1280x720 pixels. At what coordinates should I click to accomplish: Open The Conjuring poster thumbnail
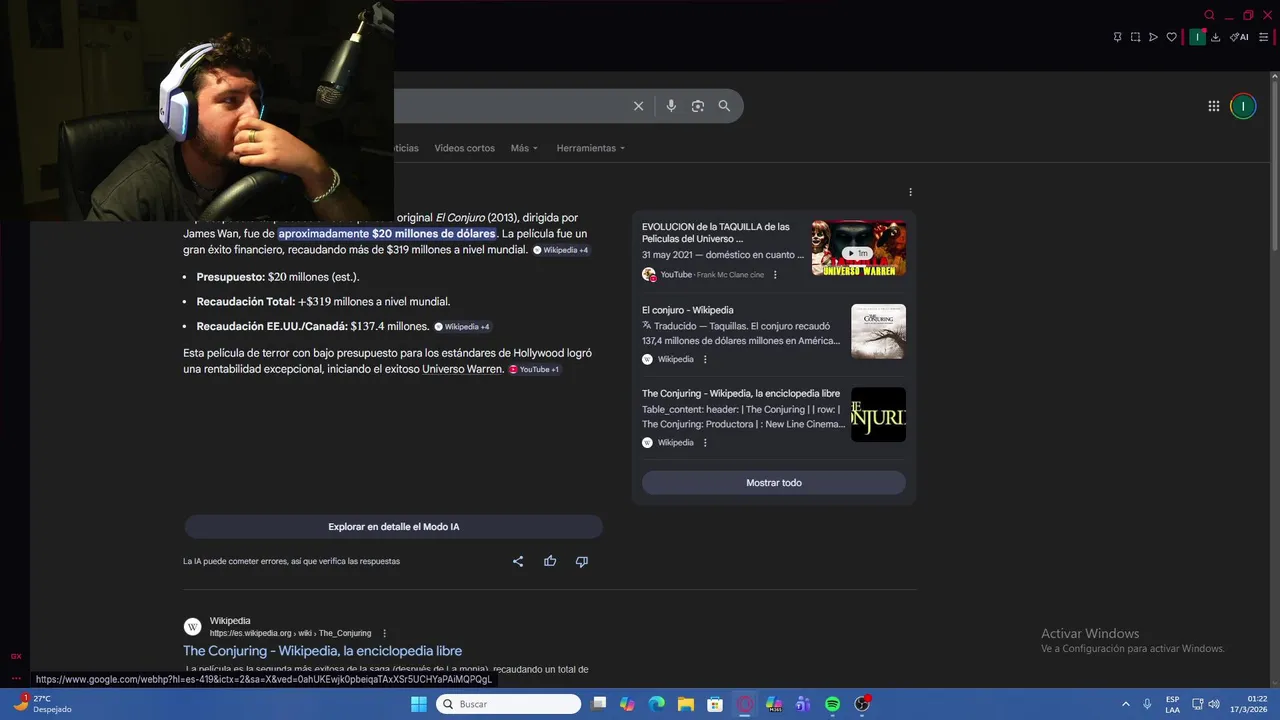[878, 331]
